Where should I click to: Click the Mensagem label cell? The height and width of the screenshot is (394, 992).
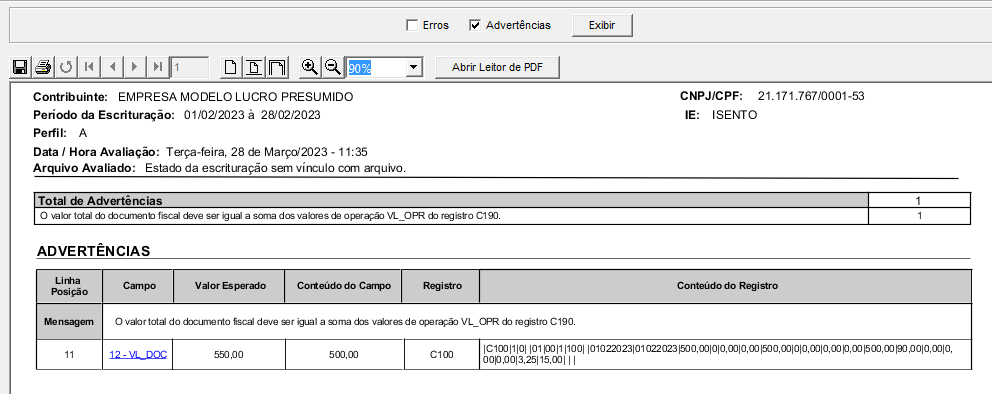coord(69,321)
